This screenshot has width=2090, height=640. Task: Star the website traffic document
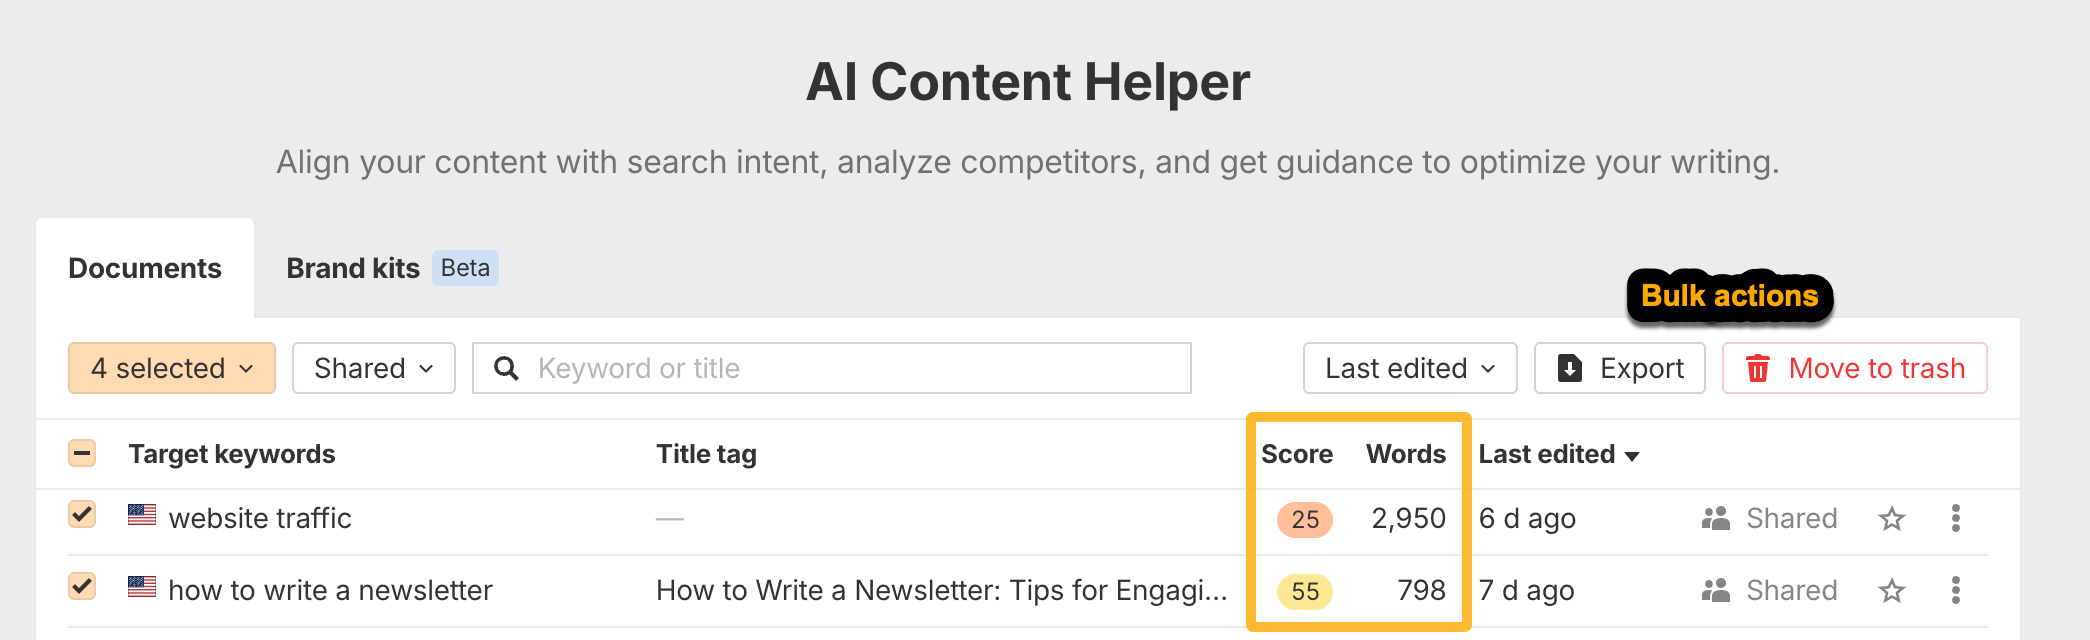coord(1891,518)
